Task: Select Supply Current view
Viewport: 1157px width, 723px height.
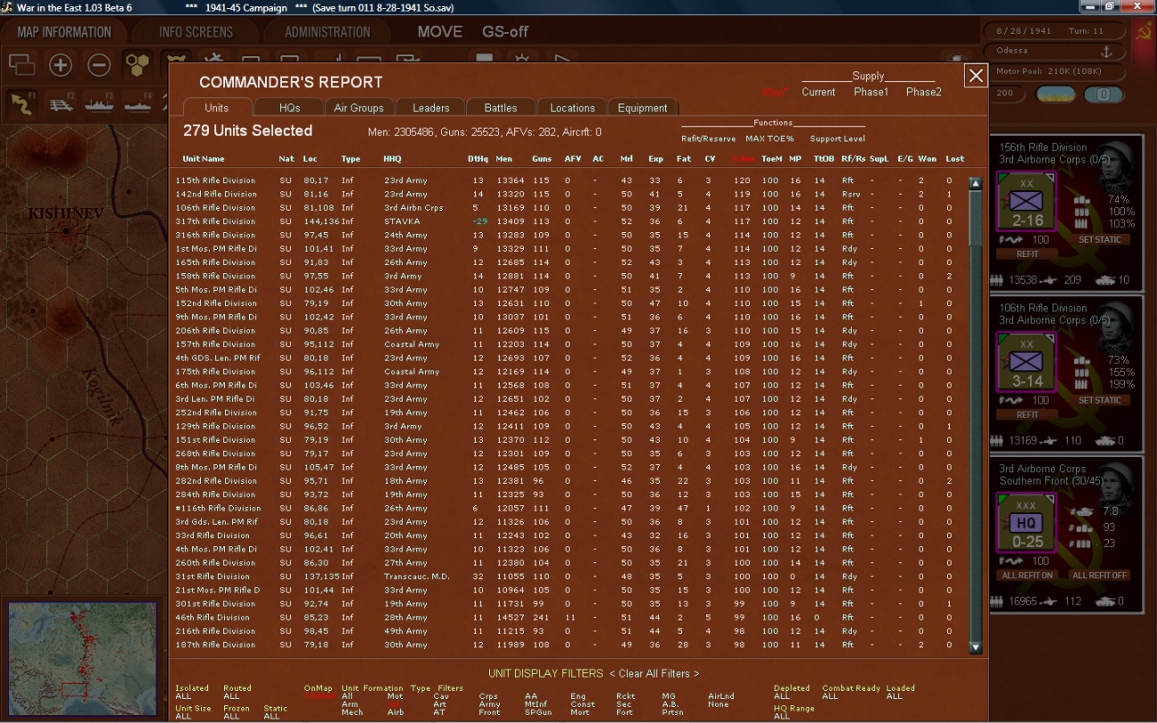Action: (x=818, y=92)
